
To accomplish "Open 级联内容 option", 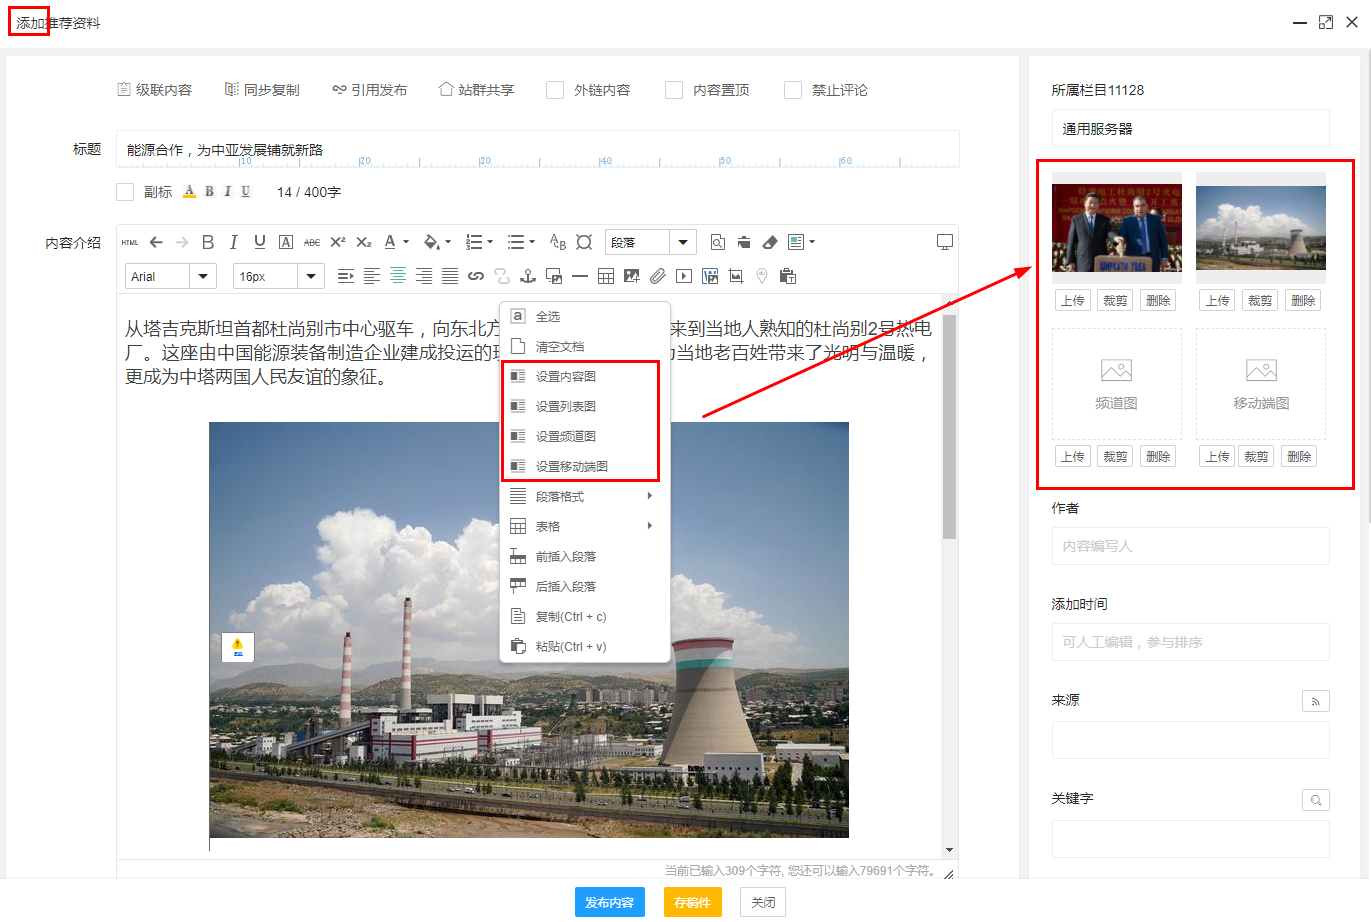I will coord(155,90).
